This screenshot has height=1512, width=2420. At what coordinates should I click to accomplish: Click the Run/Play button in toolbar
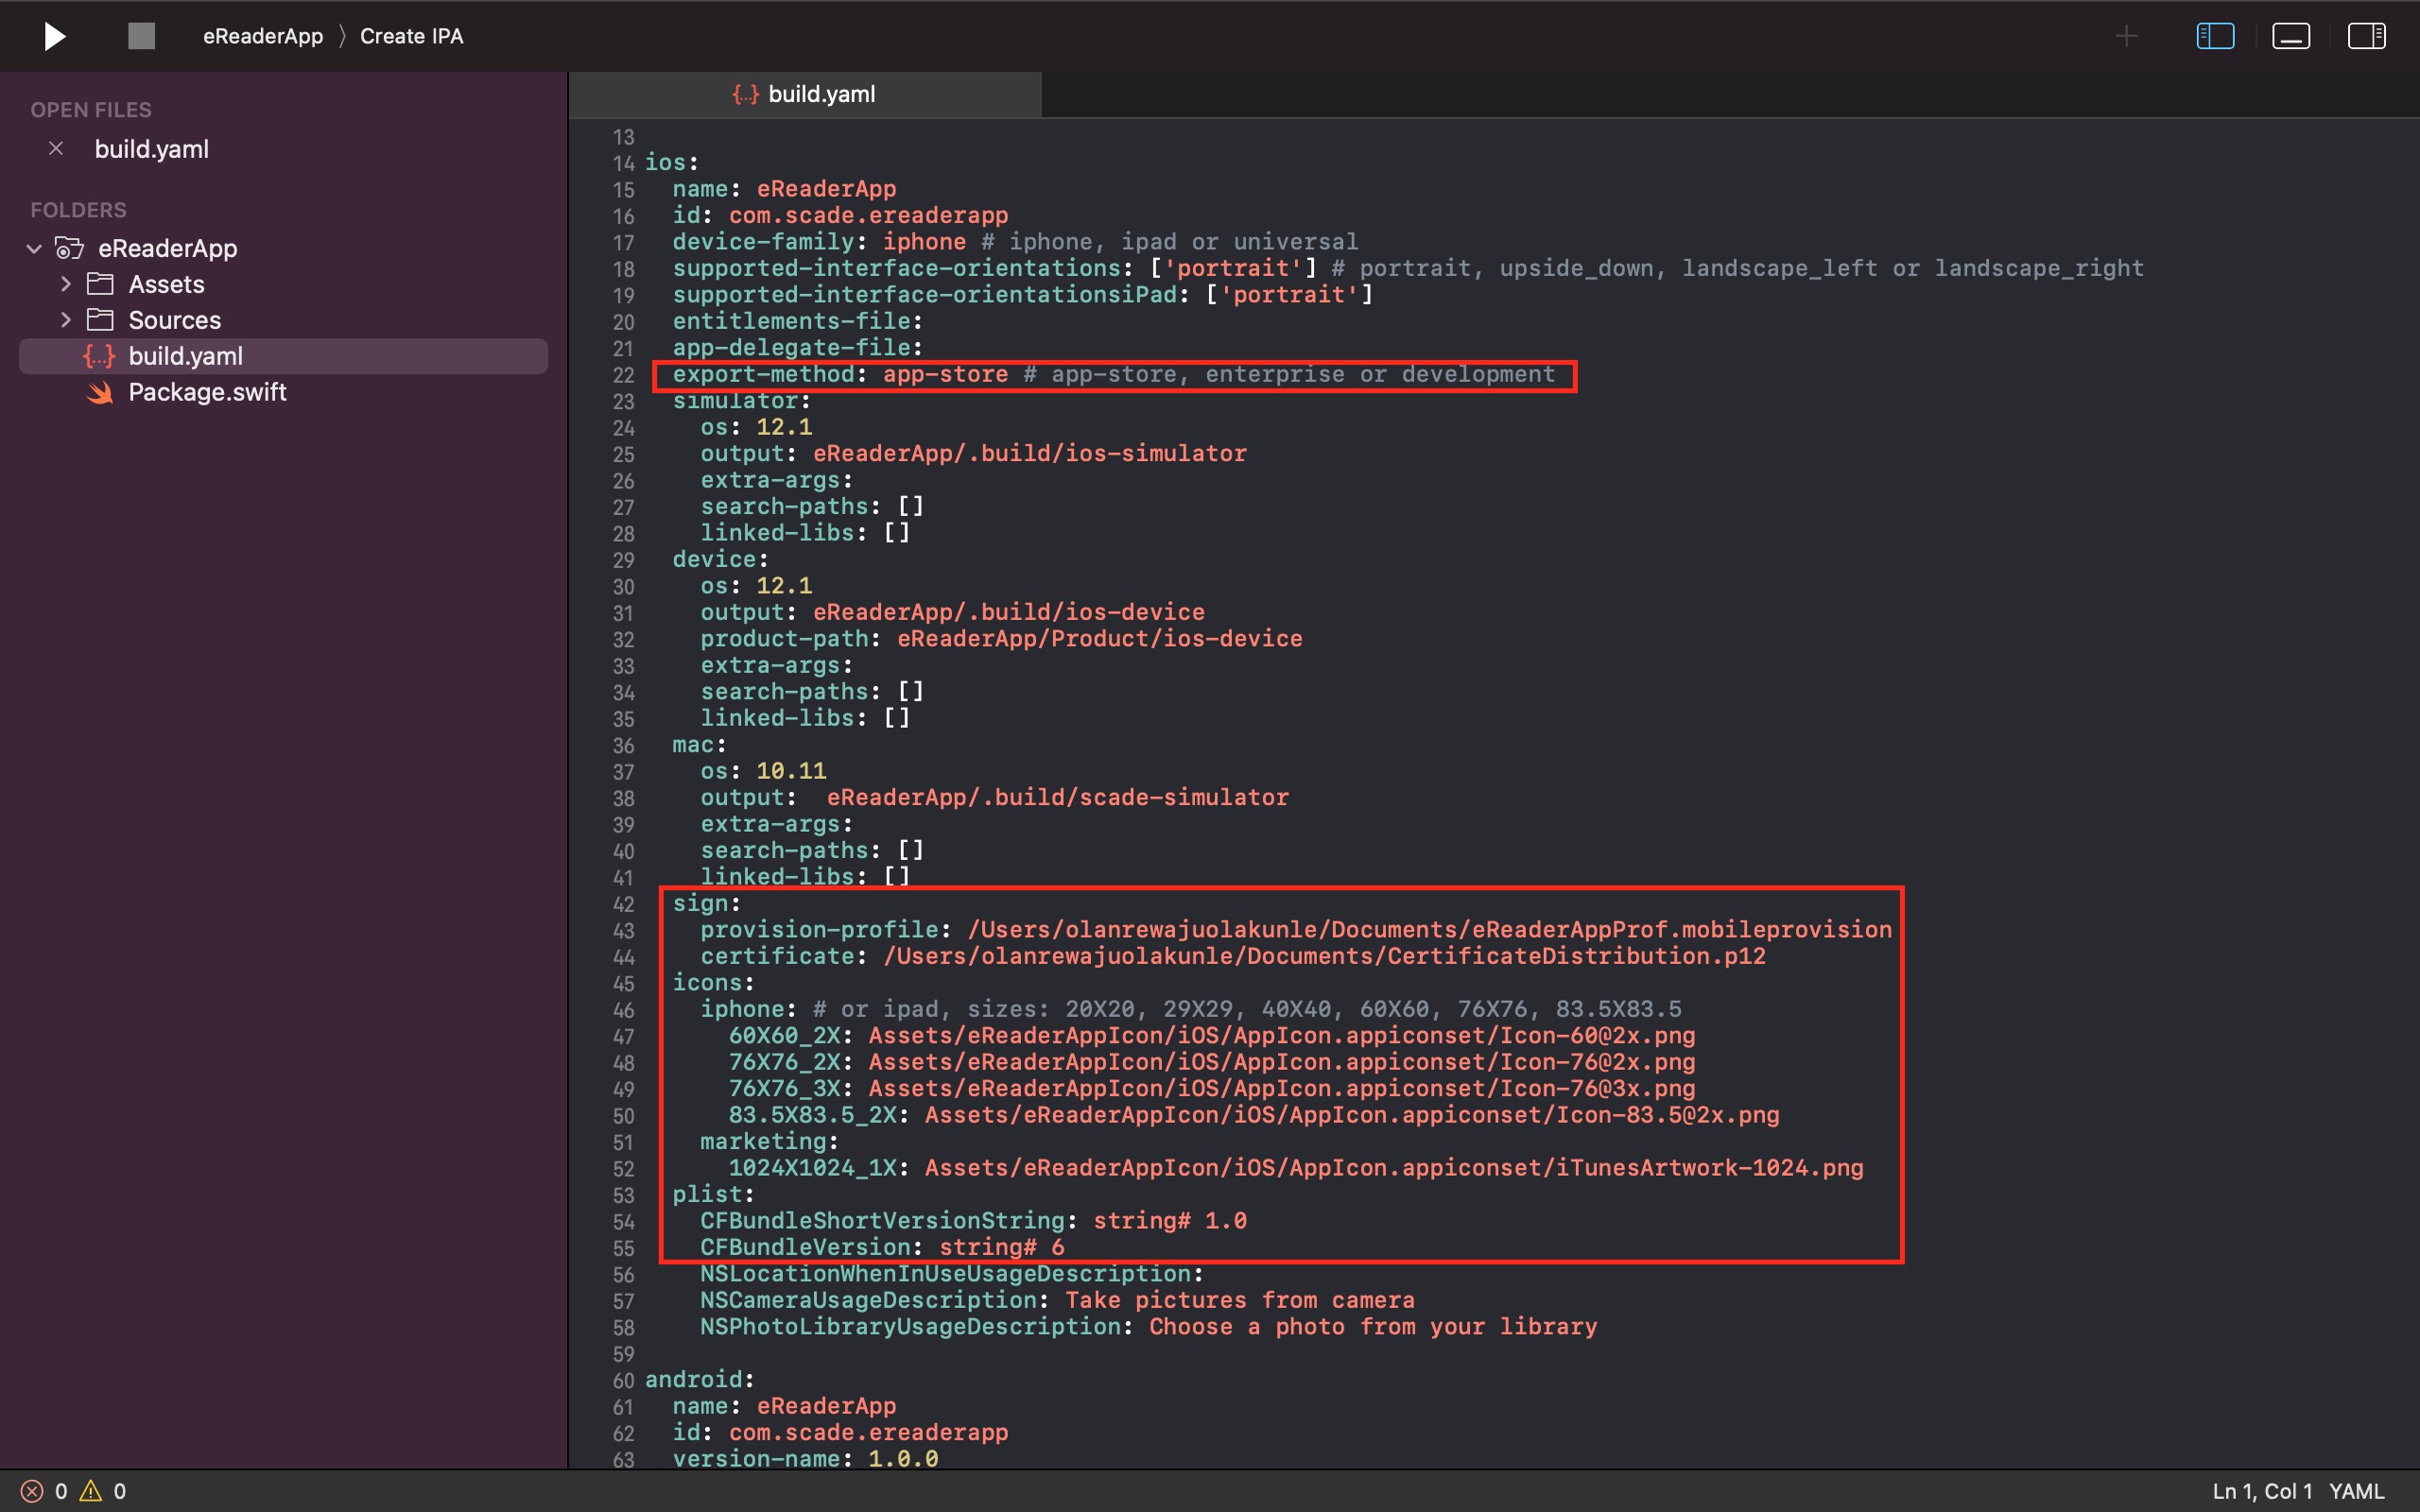click(50, 35)
